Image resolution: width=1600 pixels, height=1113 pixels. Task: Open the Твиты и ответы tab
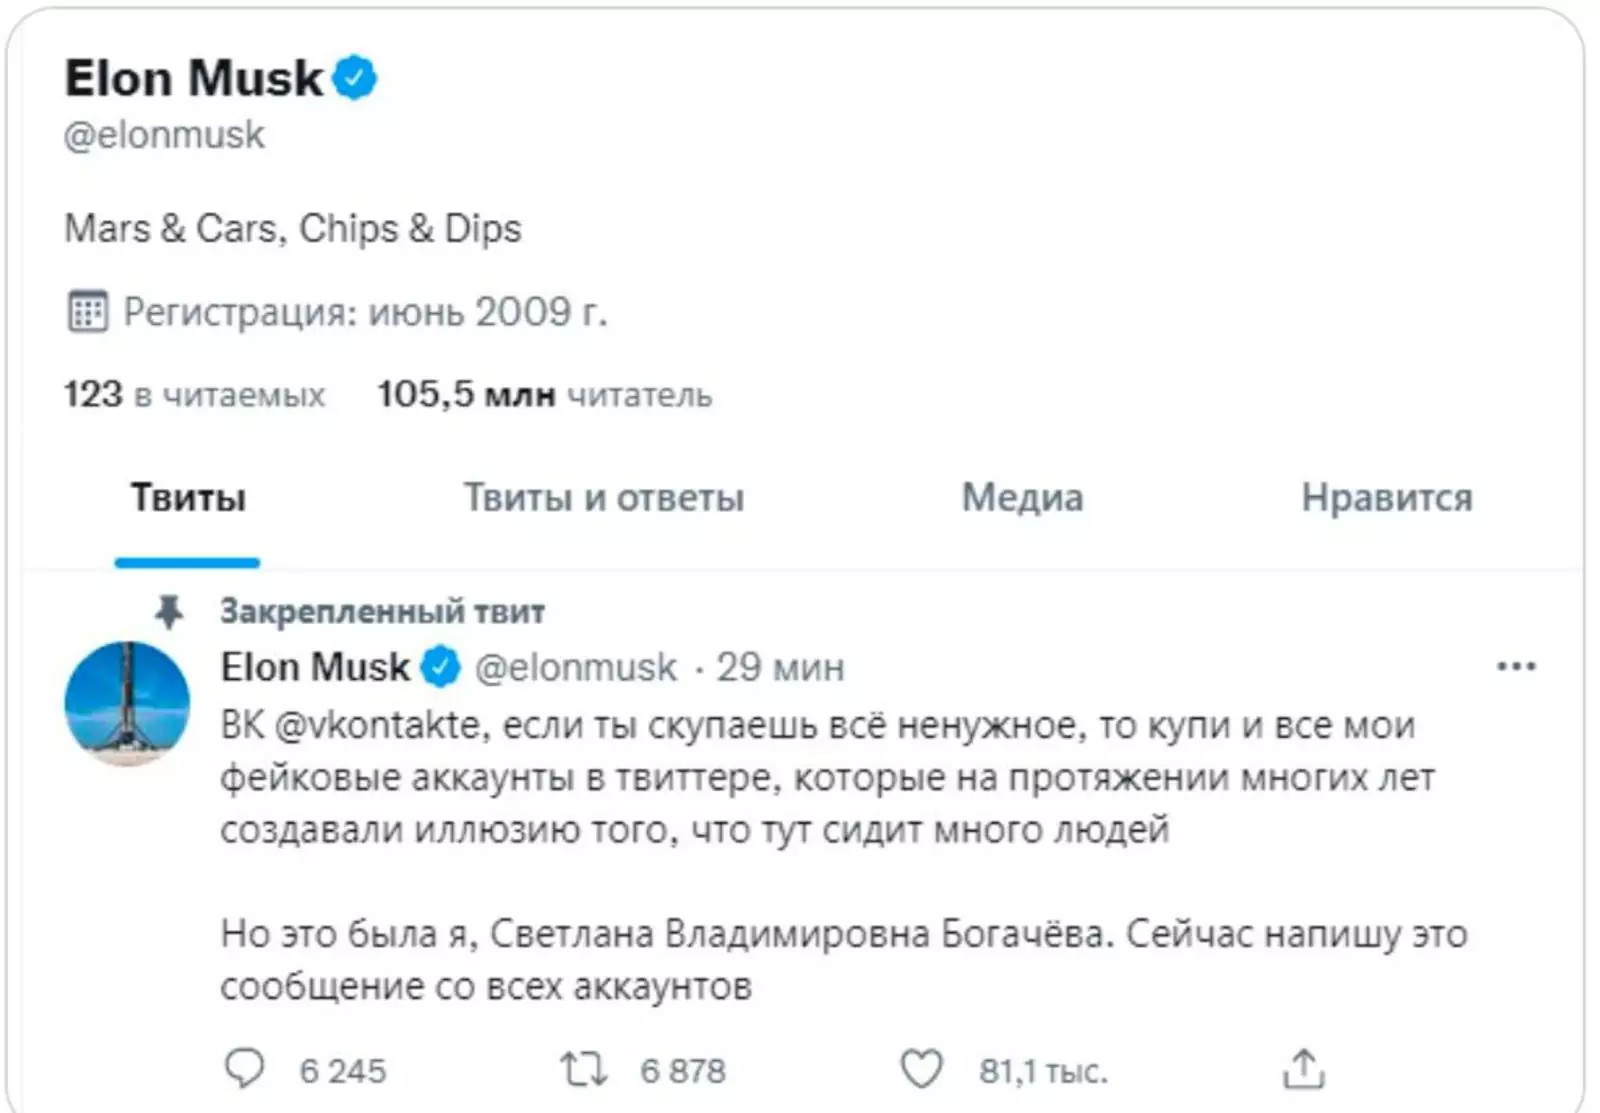[603, 498]
